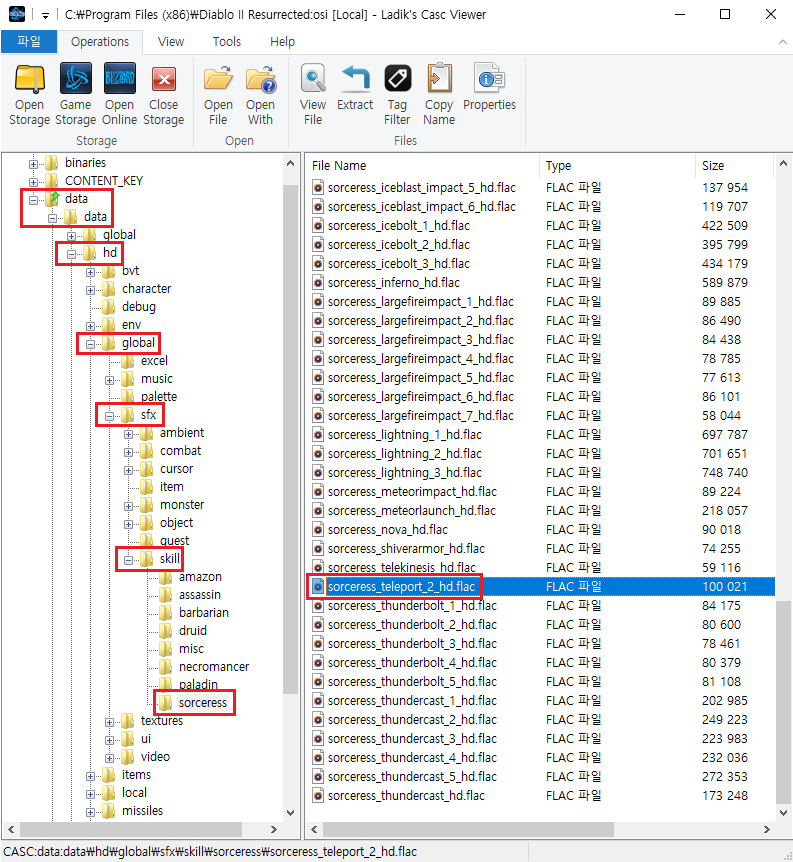Click the Tag Filter icon

click(397, 78)
